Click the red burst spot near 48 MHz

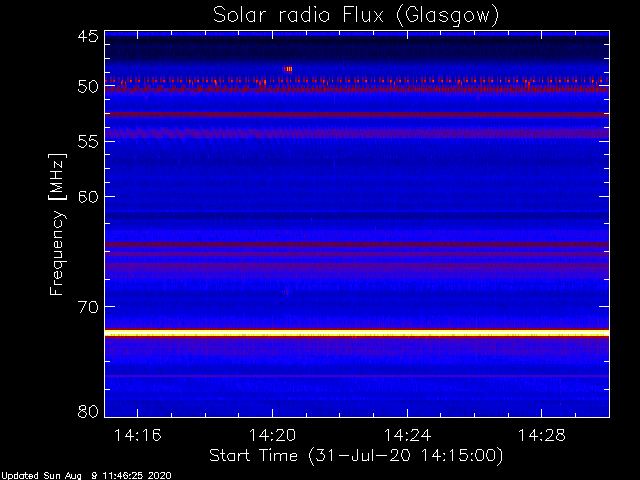click(288, 69)
